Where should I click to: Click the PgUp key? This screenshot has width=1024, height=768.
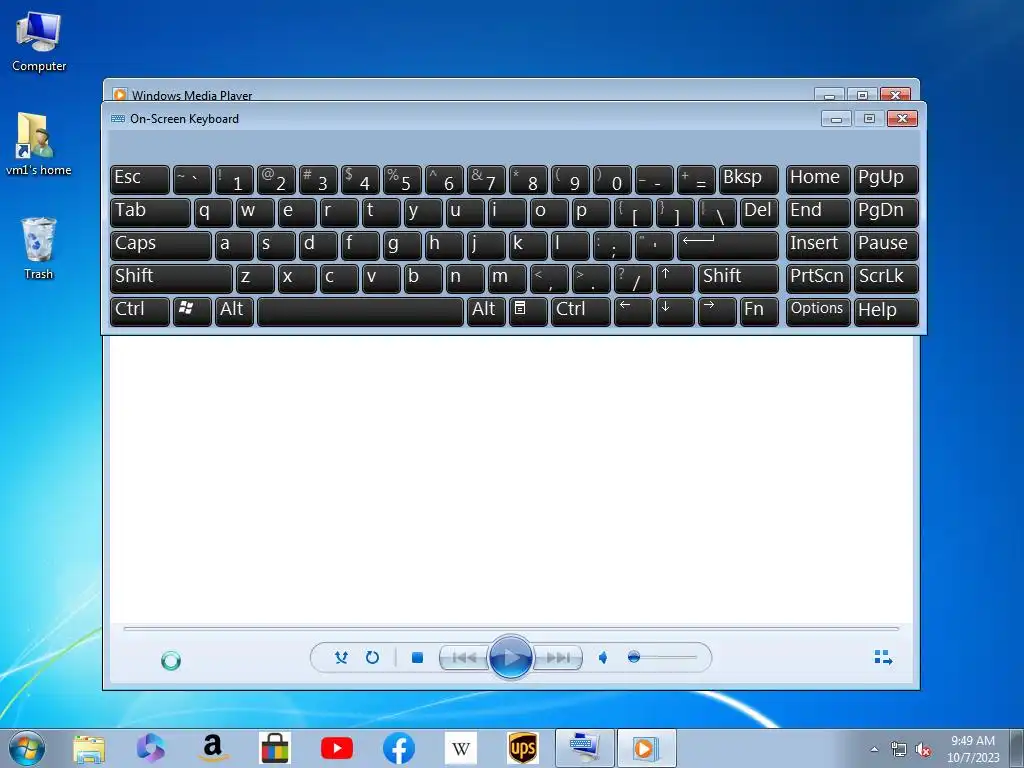(x=886, y=180)
